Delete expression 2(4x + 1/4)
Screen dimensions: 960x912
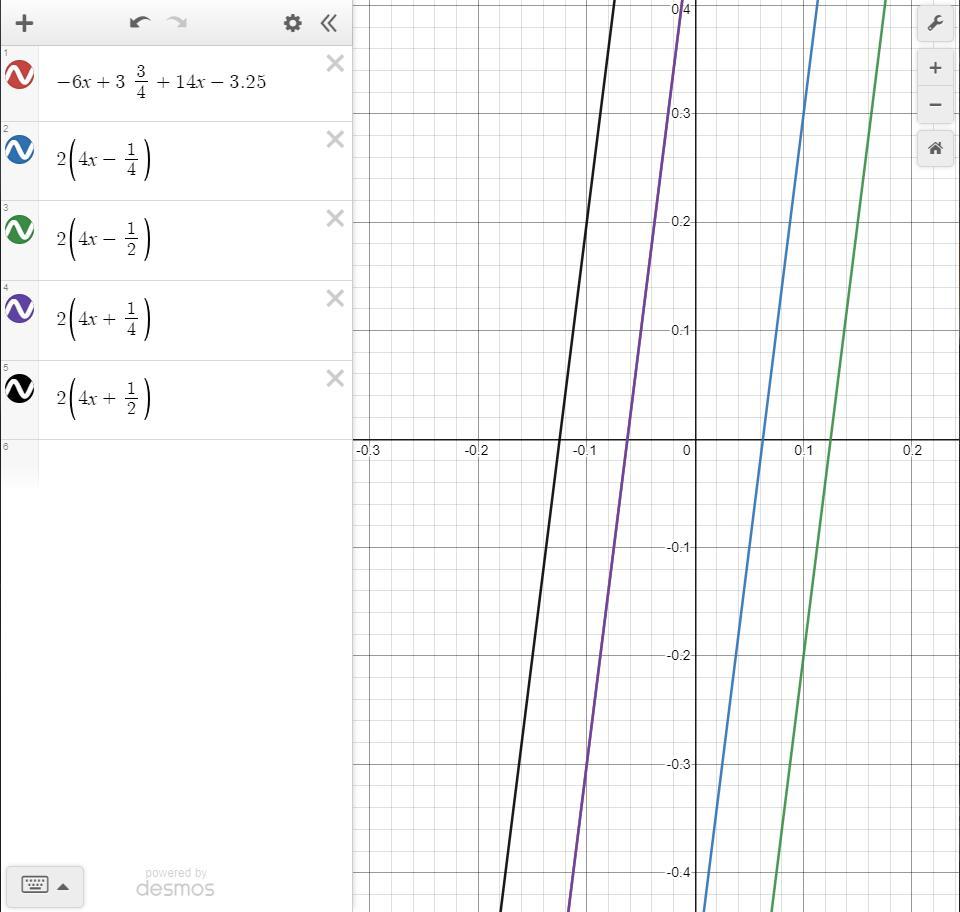(x=335, y=298)
